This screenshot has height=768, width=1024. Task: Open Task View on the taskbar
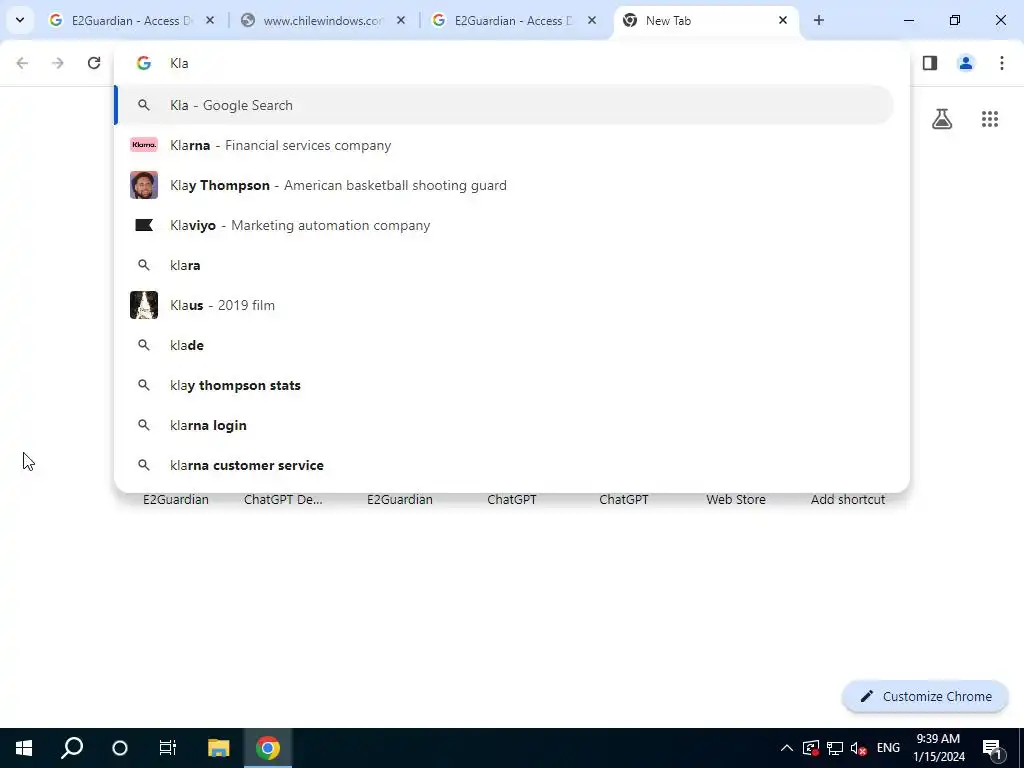(x=168, y=748)
